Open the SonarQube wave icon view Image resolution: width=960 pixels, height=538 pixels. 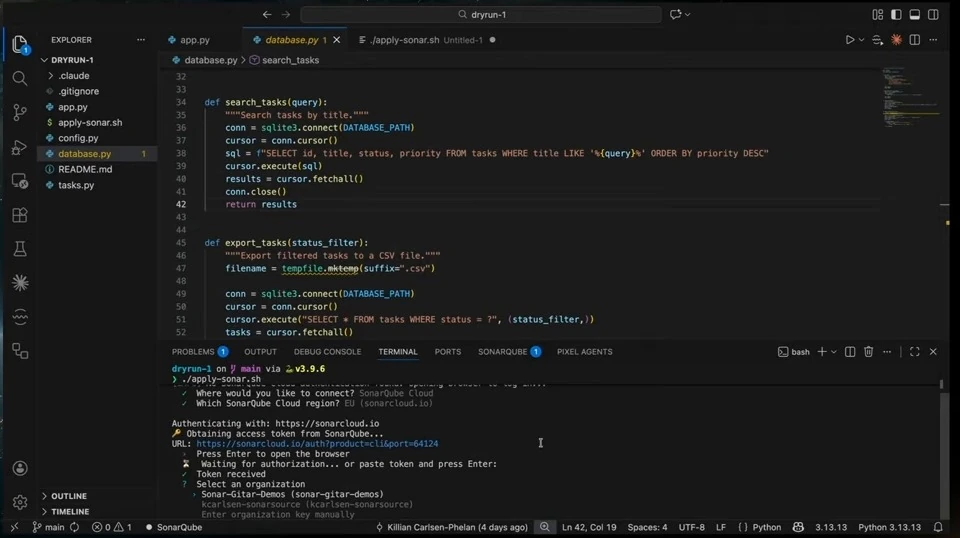click(20, 316)
